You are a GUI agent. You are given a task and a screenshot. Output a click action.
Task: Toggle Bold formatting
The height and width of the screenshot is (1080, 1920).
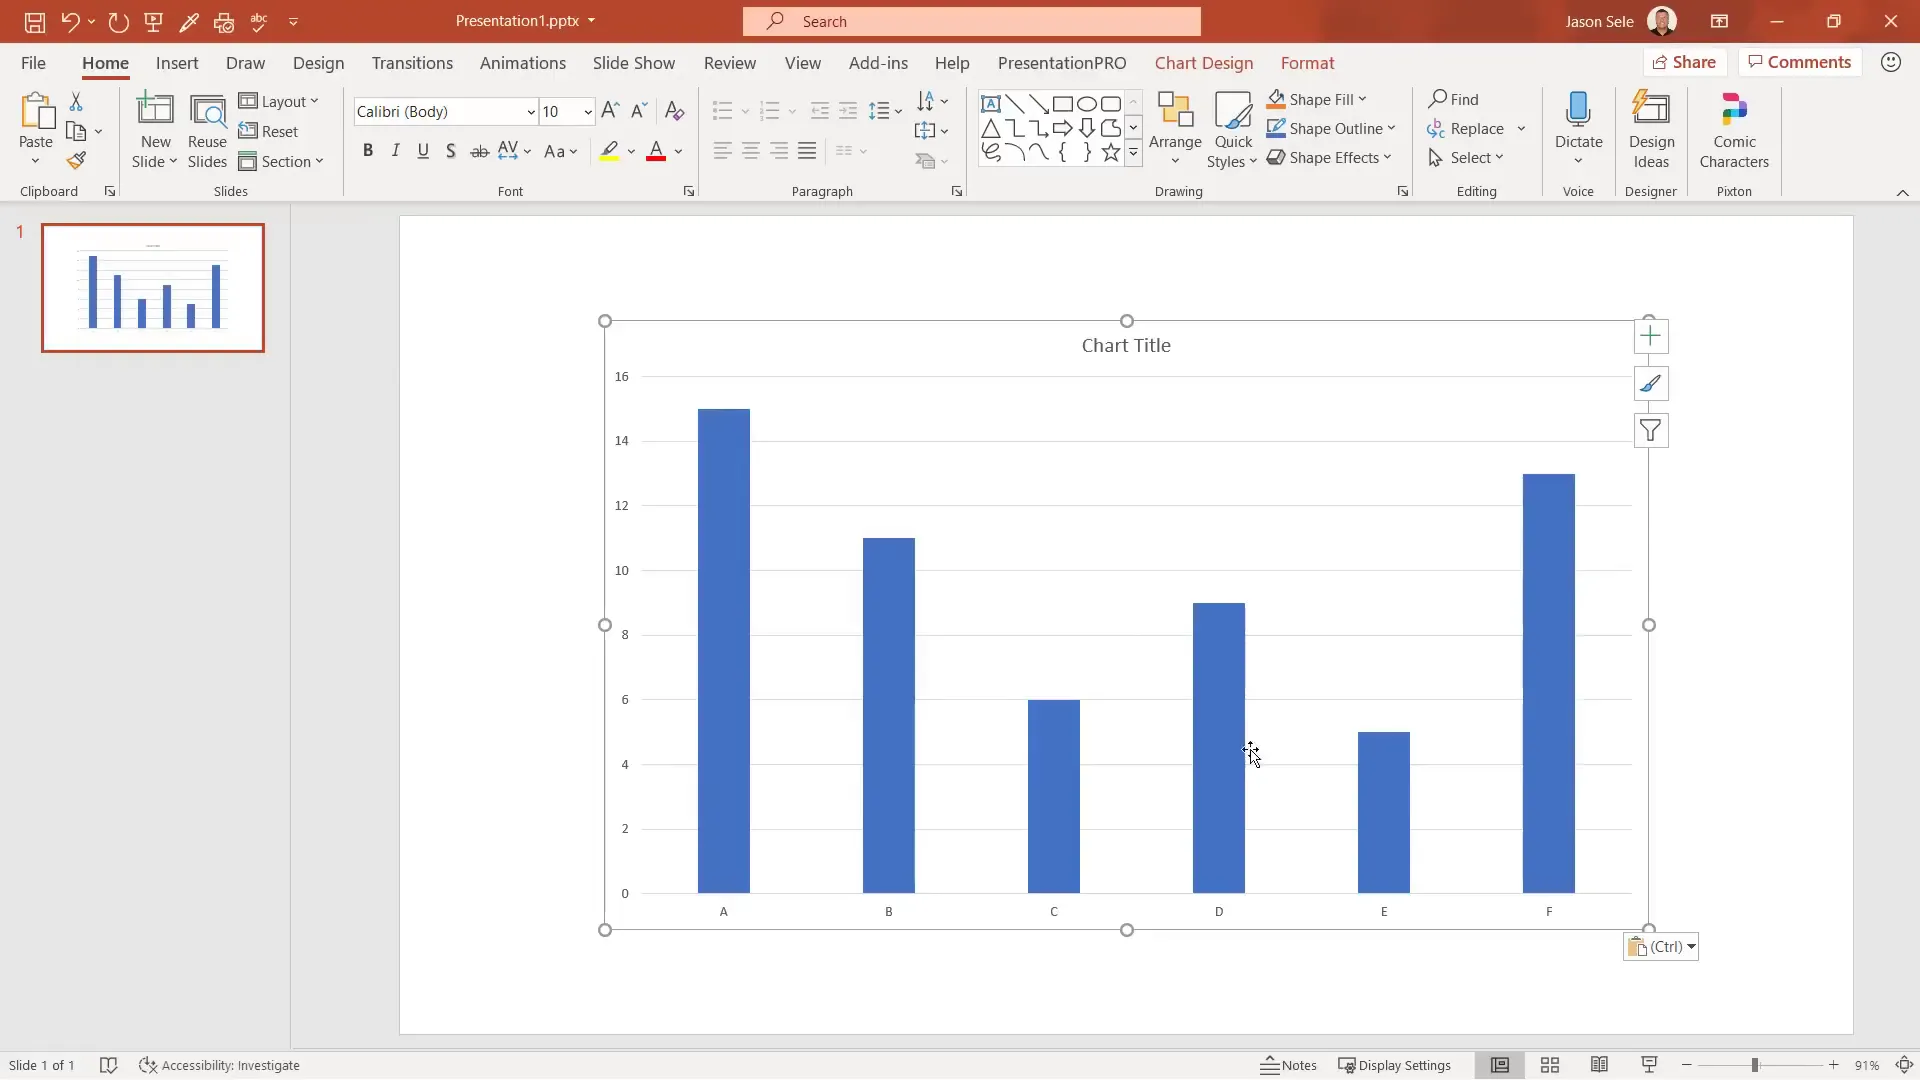point(368,151)
